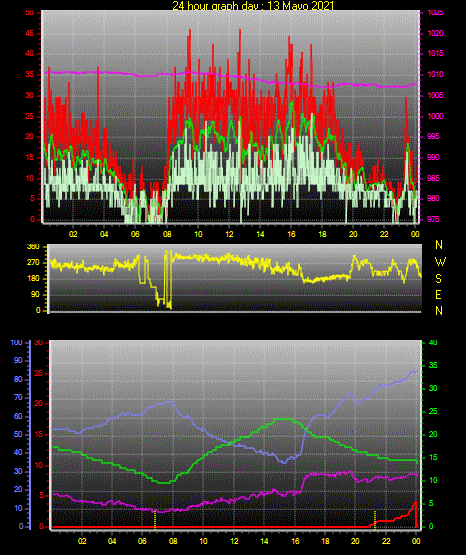Select the W compass letter beside the direction graph

click(x=440, y=262)
